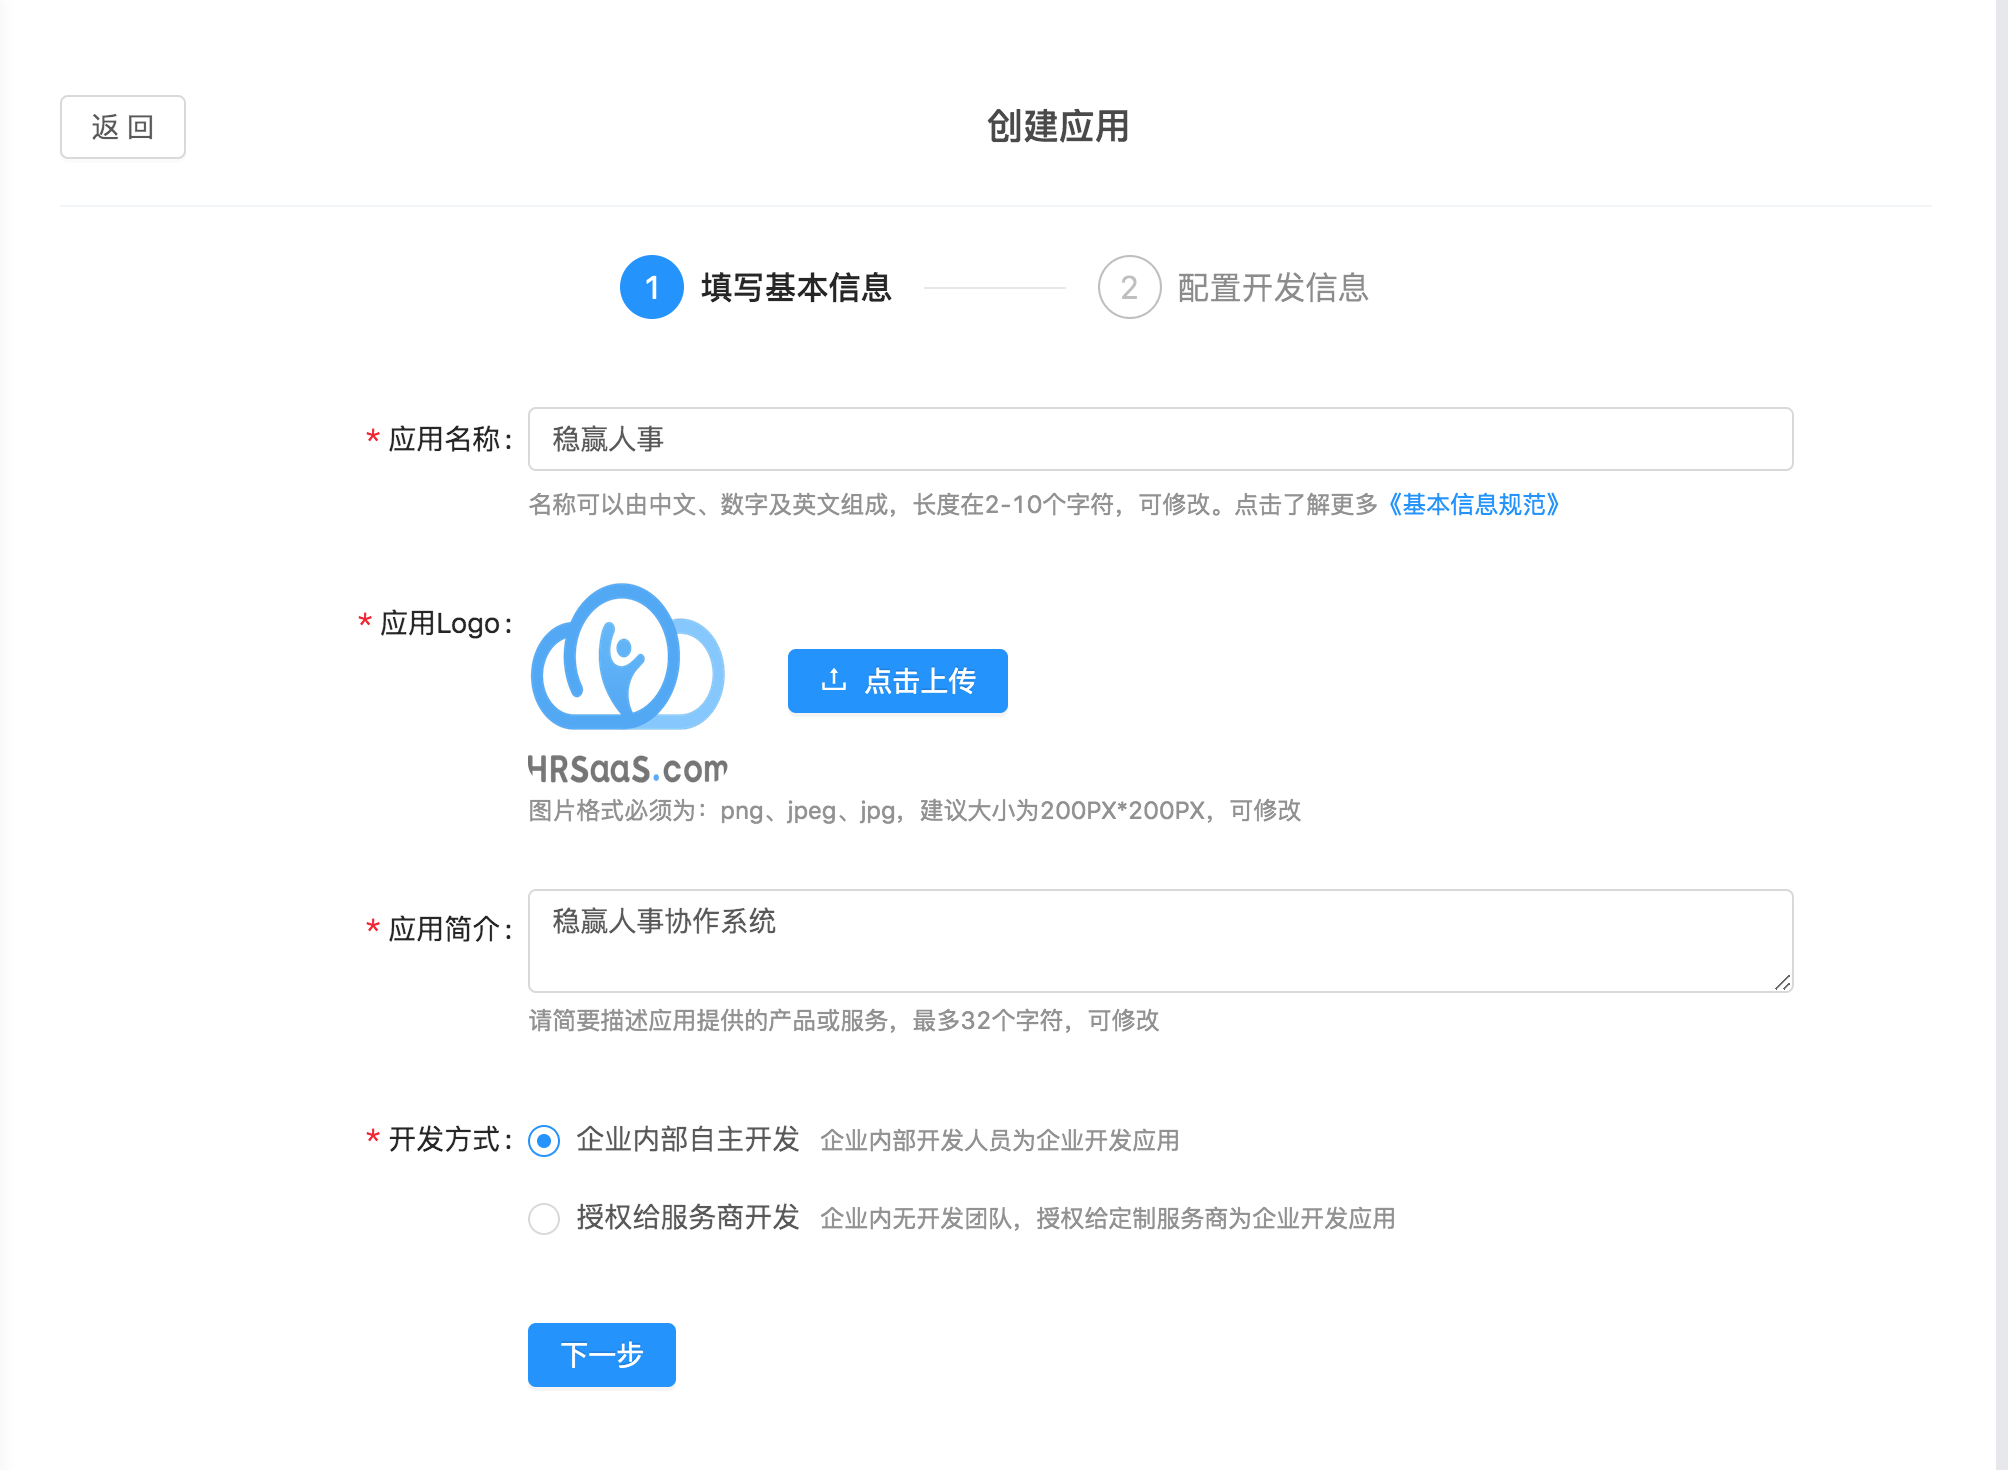Focus the 应用简介 text area

[x=1160, y=940]
